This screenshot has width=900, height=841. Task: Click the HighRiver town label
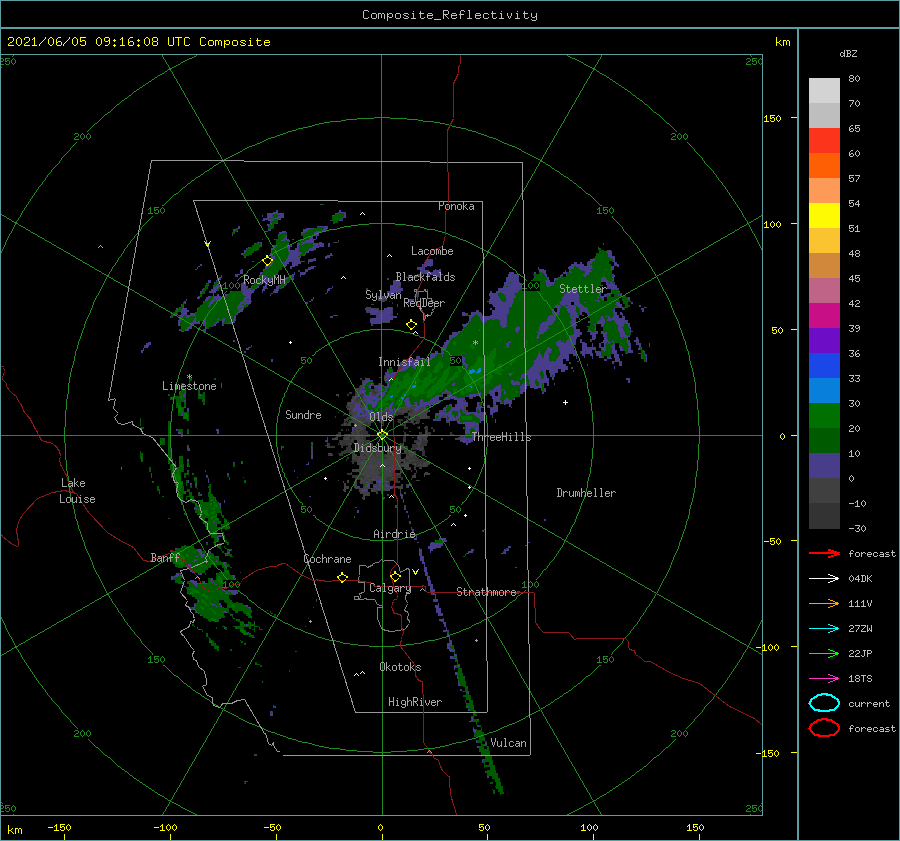pyautogui.click(x=415, y=702)
